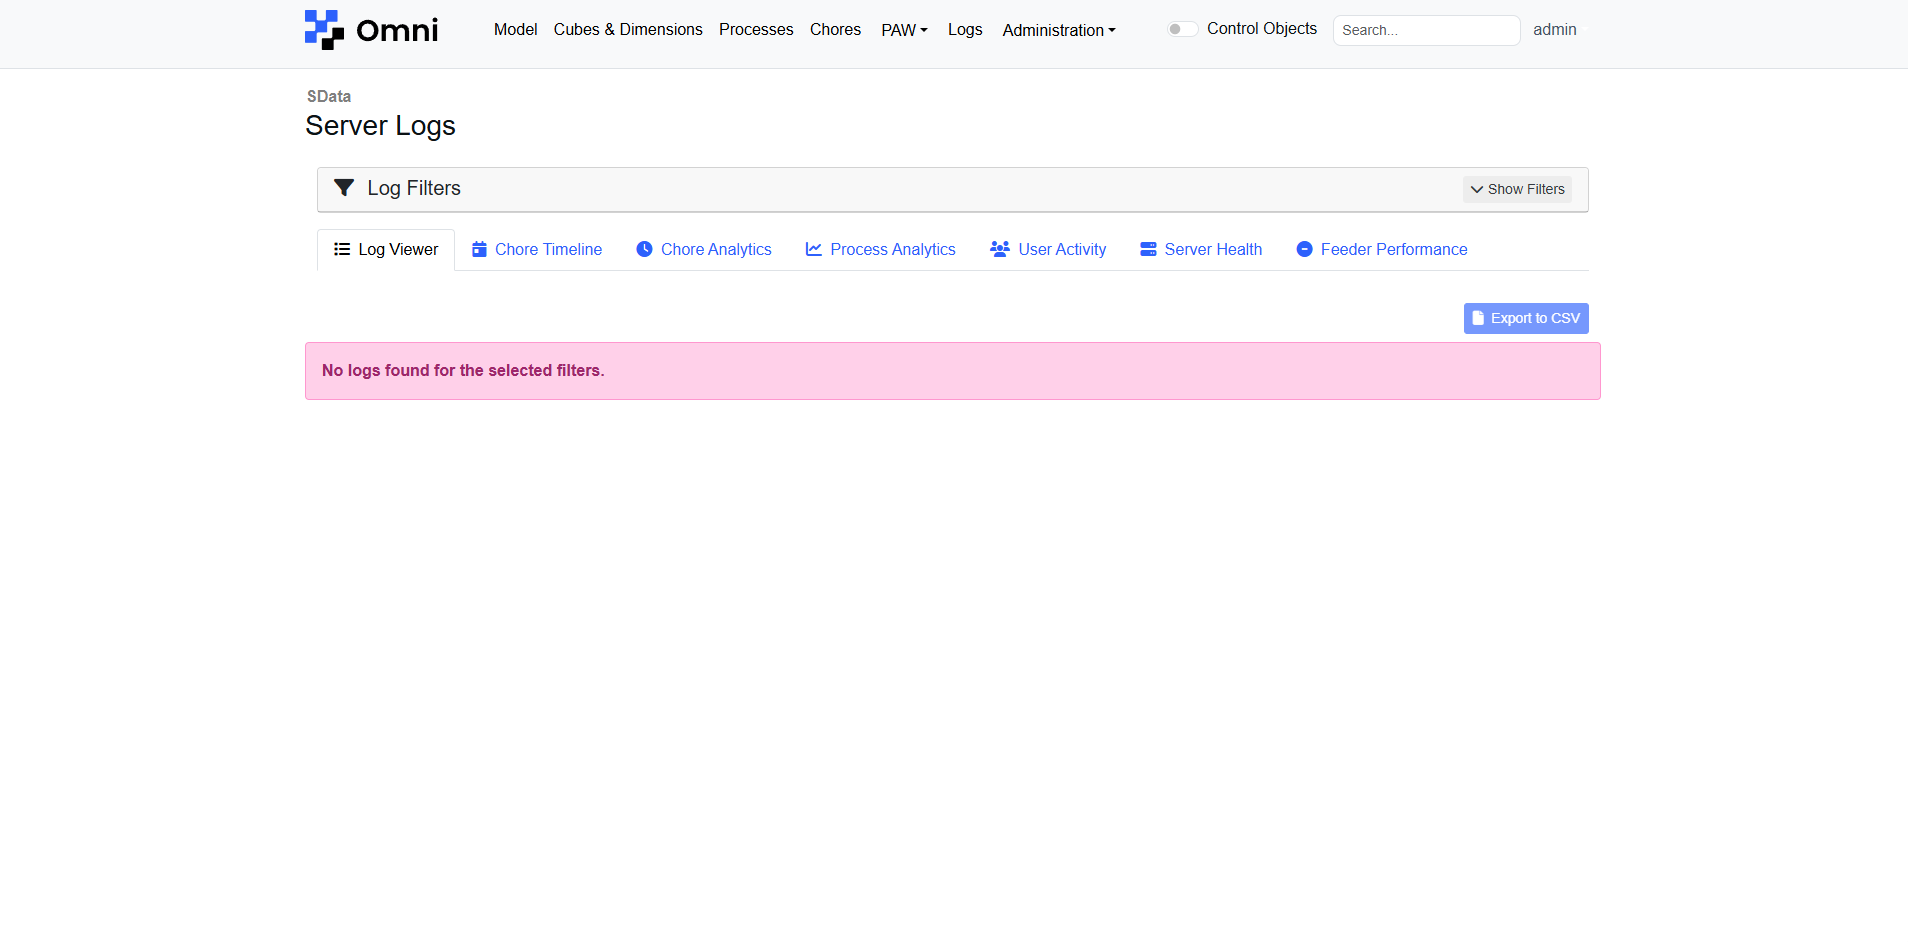Viewport: 1908px width, 942px height.
Task: Show the Feeder Performance tab
Action: tap(1382, 250)
